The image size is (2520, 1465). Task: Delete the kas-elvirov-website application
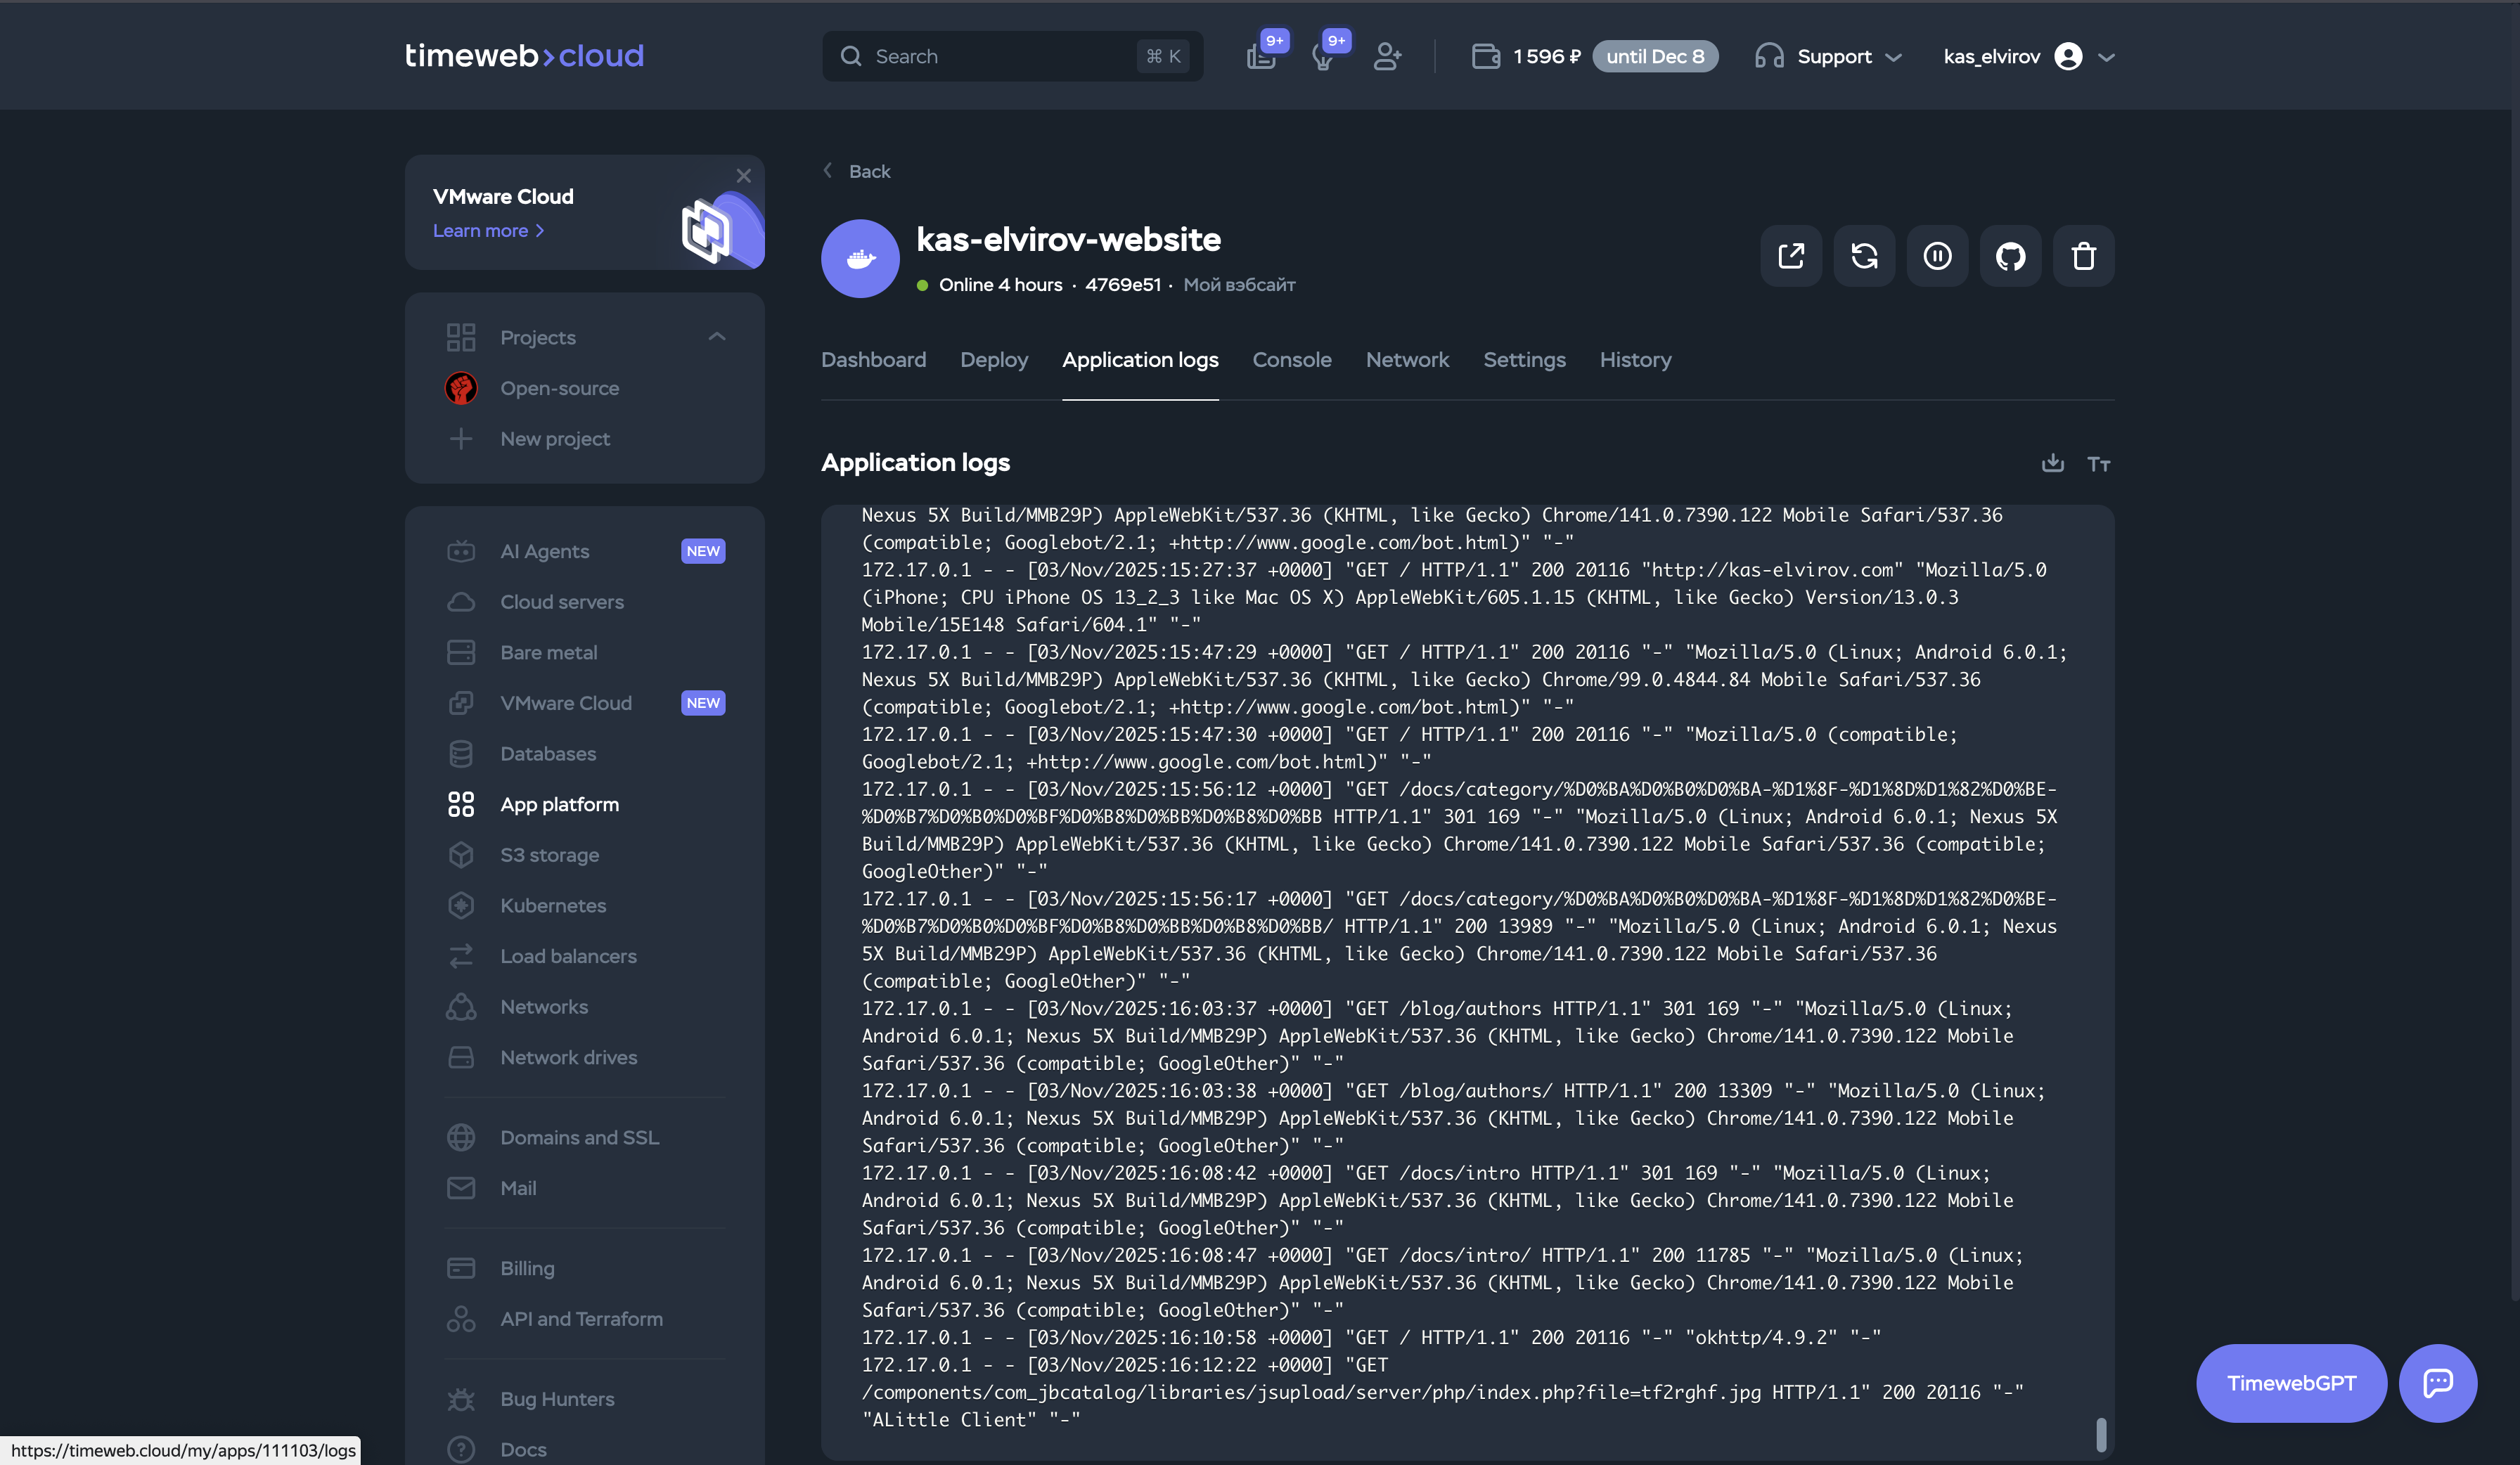(2084, 256)
